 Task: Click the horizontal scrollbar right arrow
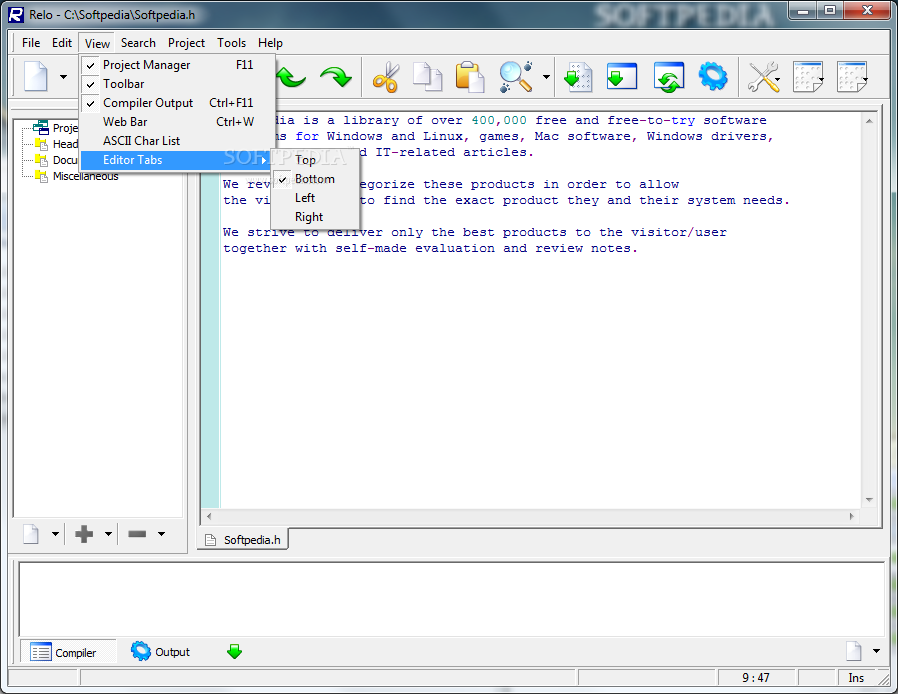(x=852, y=516)
